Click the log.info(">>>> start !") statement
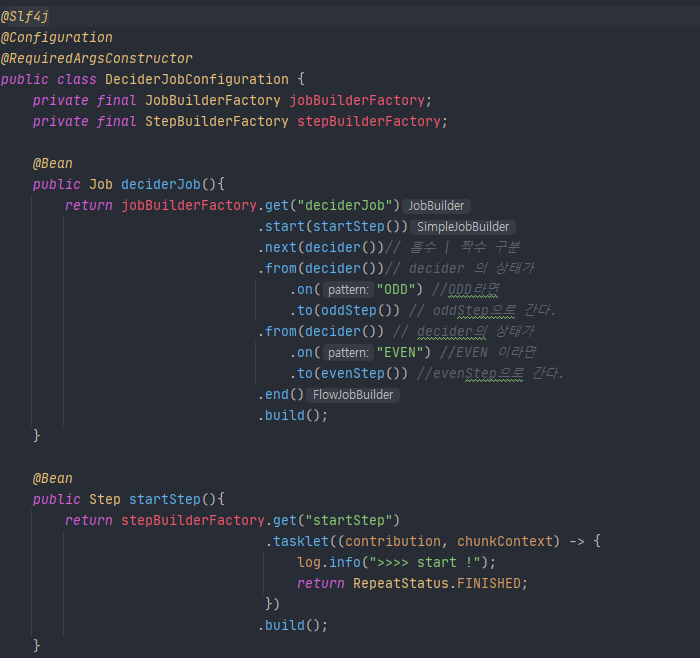 [x=396, y=562]
